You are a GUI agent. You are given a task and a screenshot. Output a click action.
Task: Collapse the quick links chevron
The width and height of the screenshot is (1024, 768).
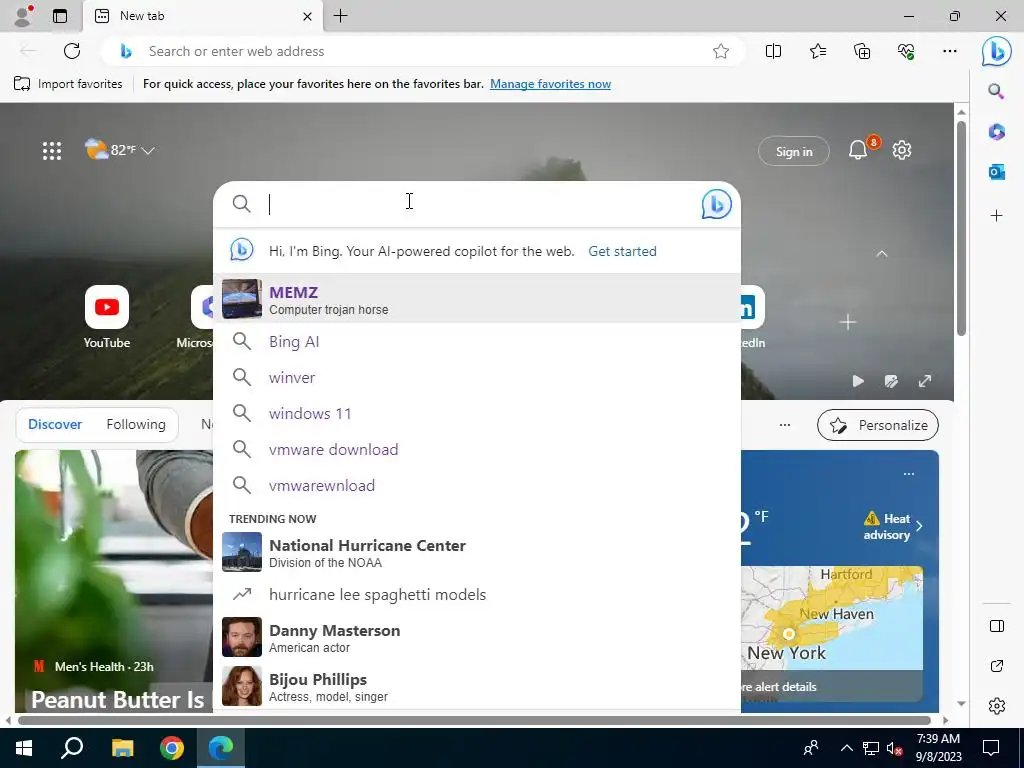click(882, 254)
